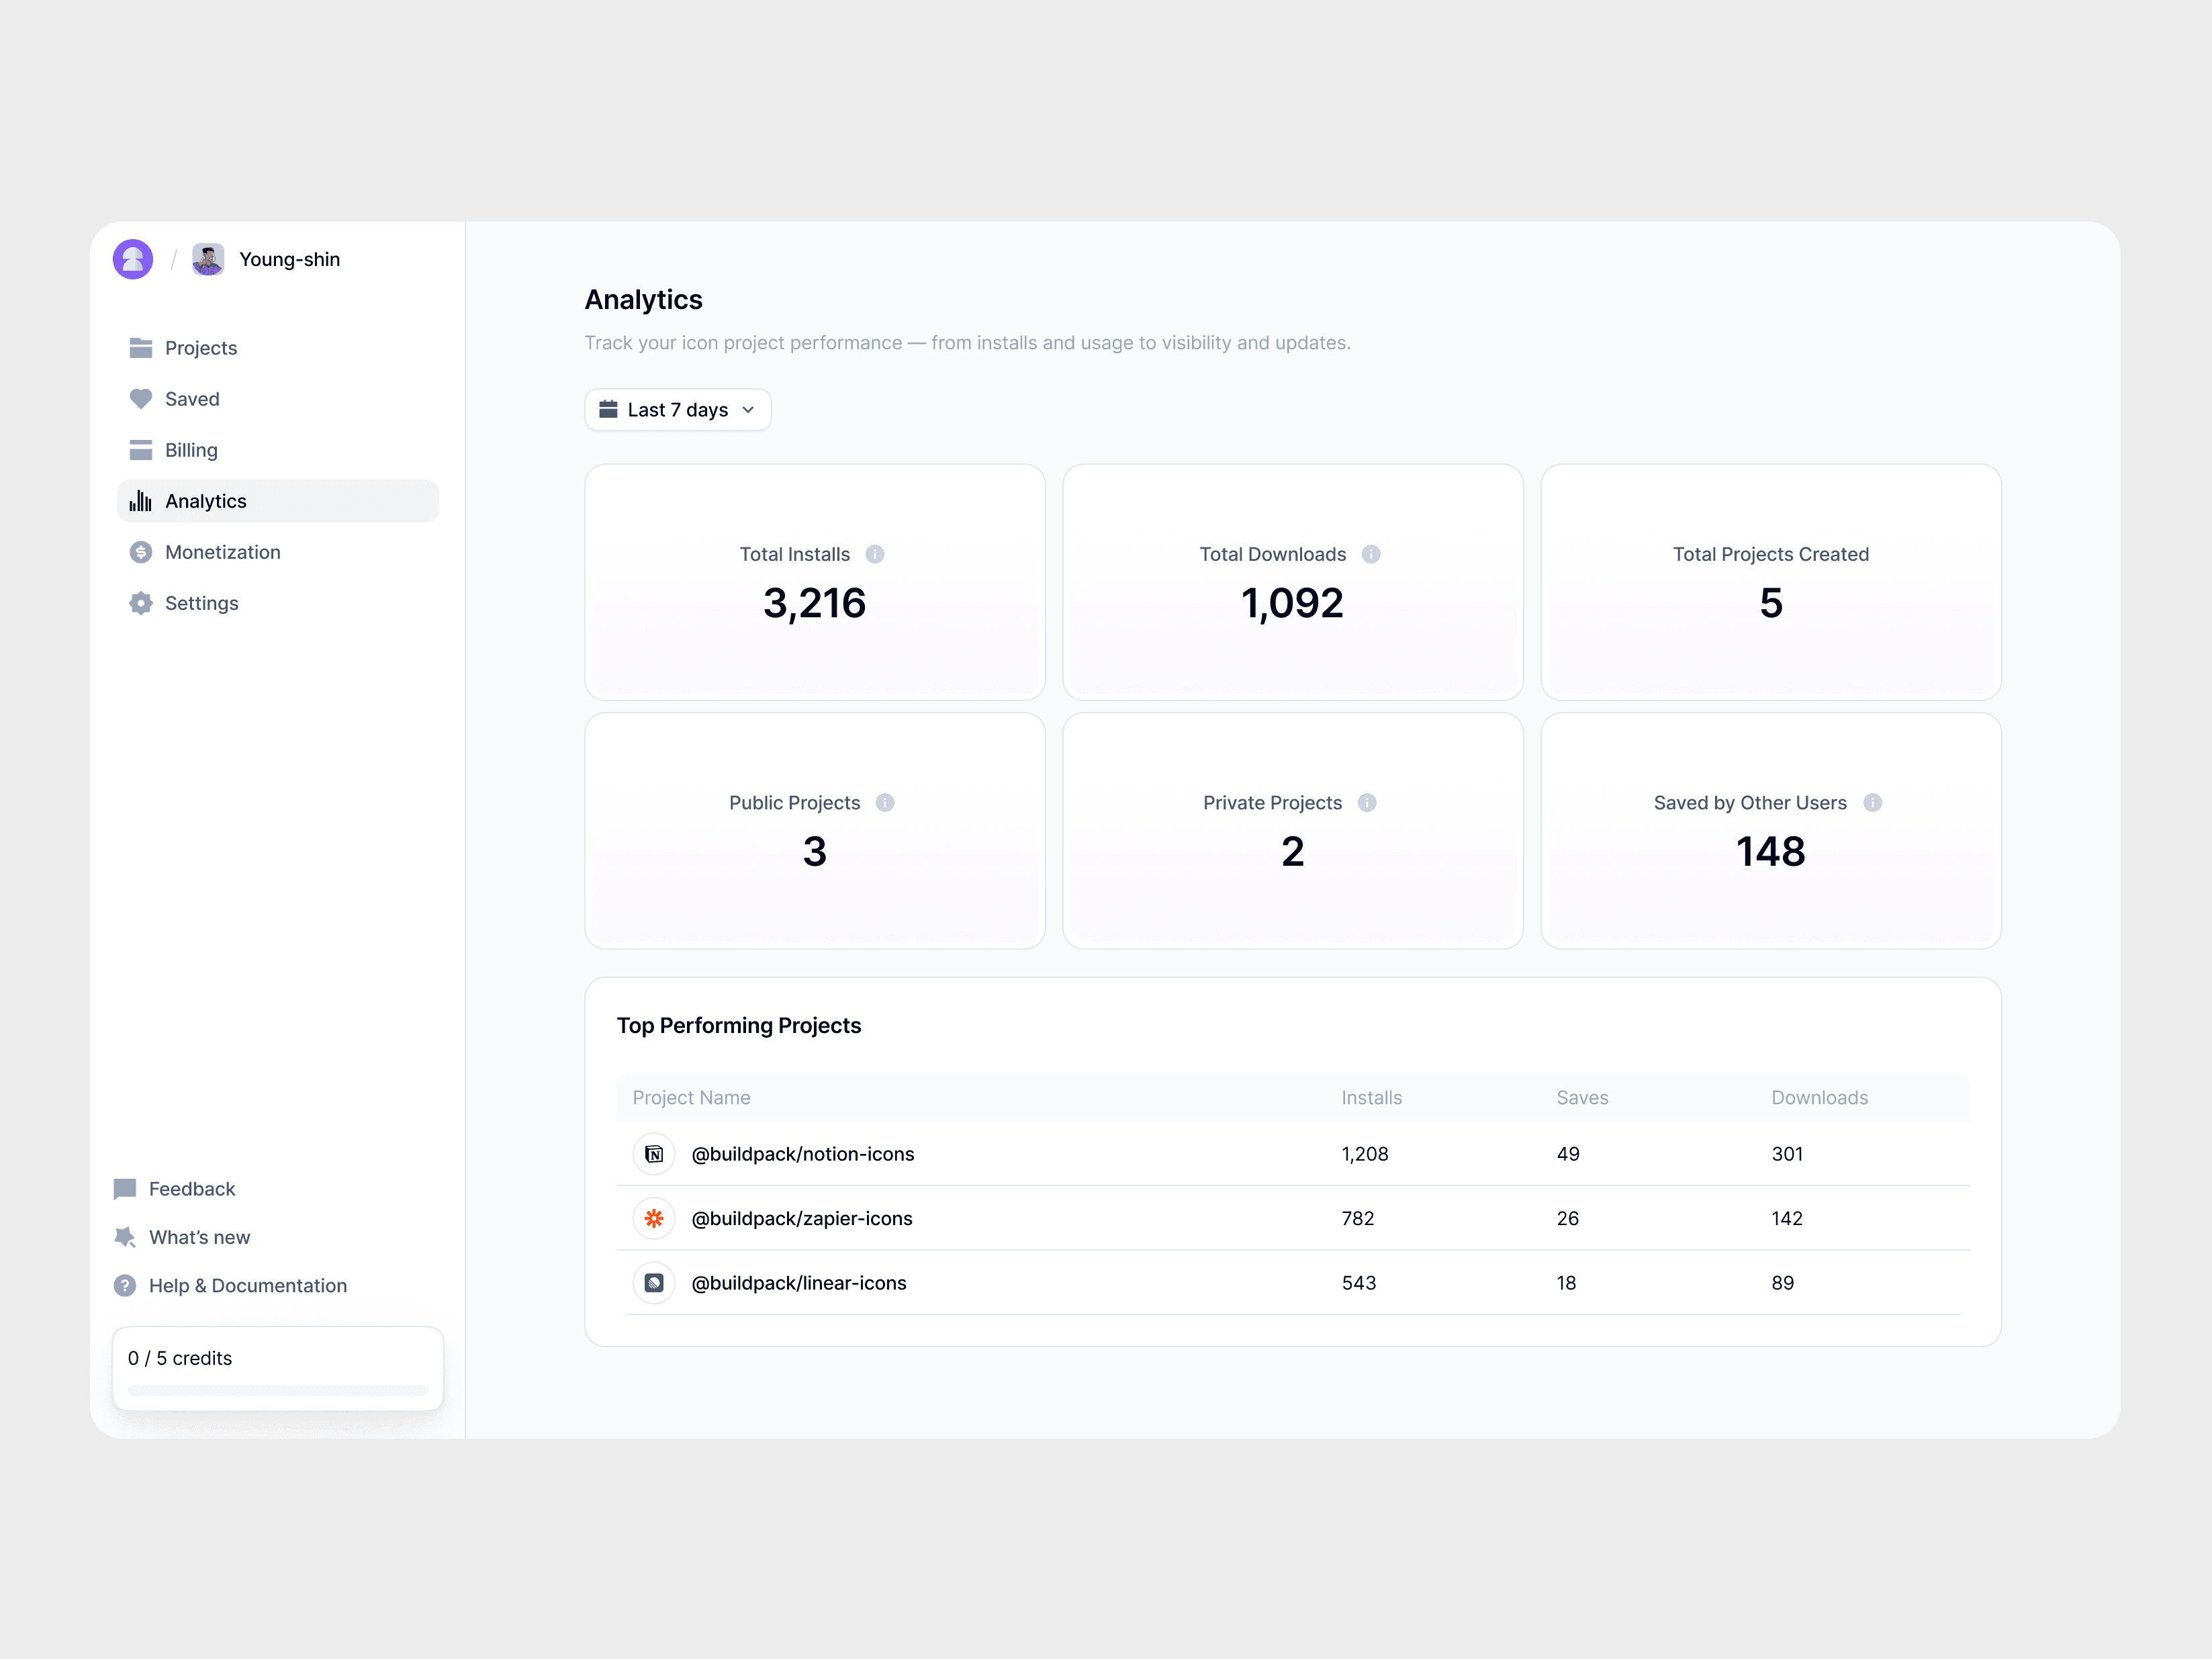Open the Last 7 days date range dropdown
This screenshot has height=1659, width=2212.
point(677,410)
